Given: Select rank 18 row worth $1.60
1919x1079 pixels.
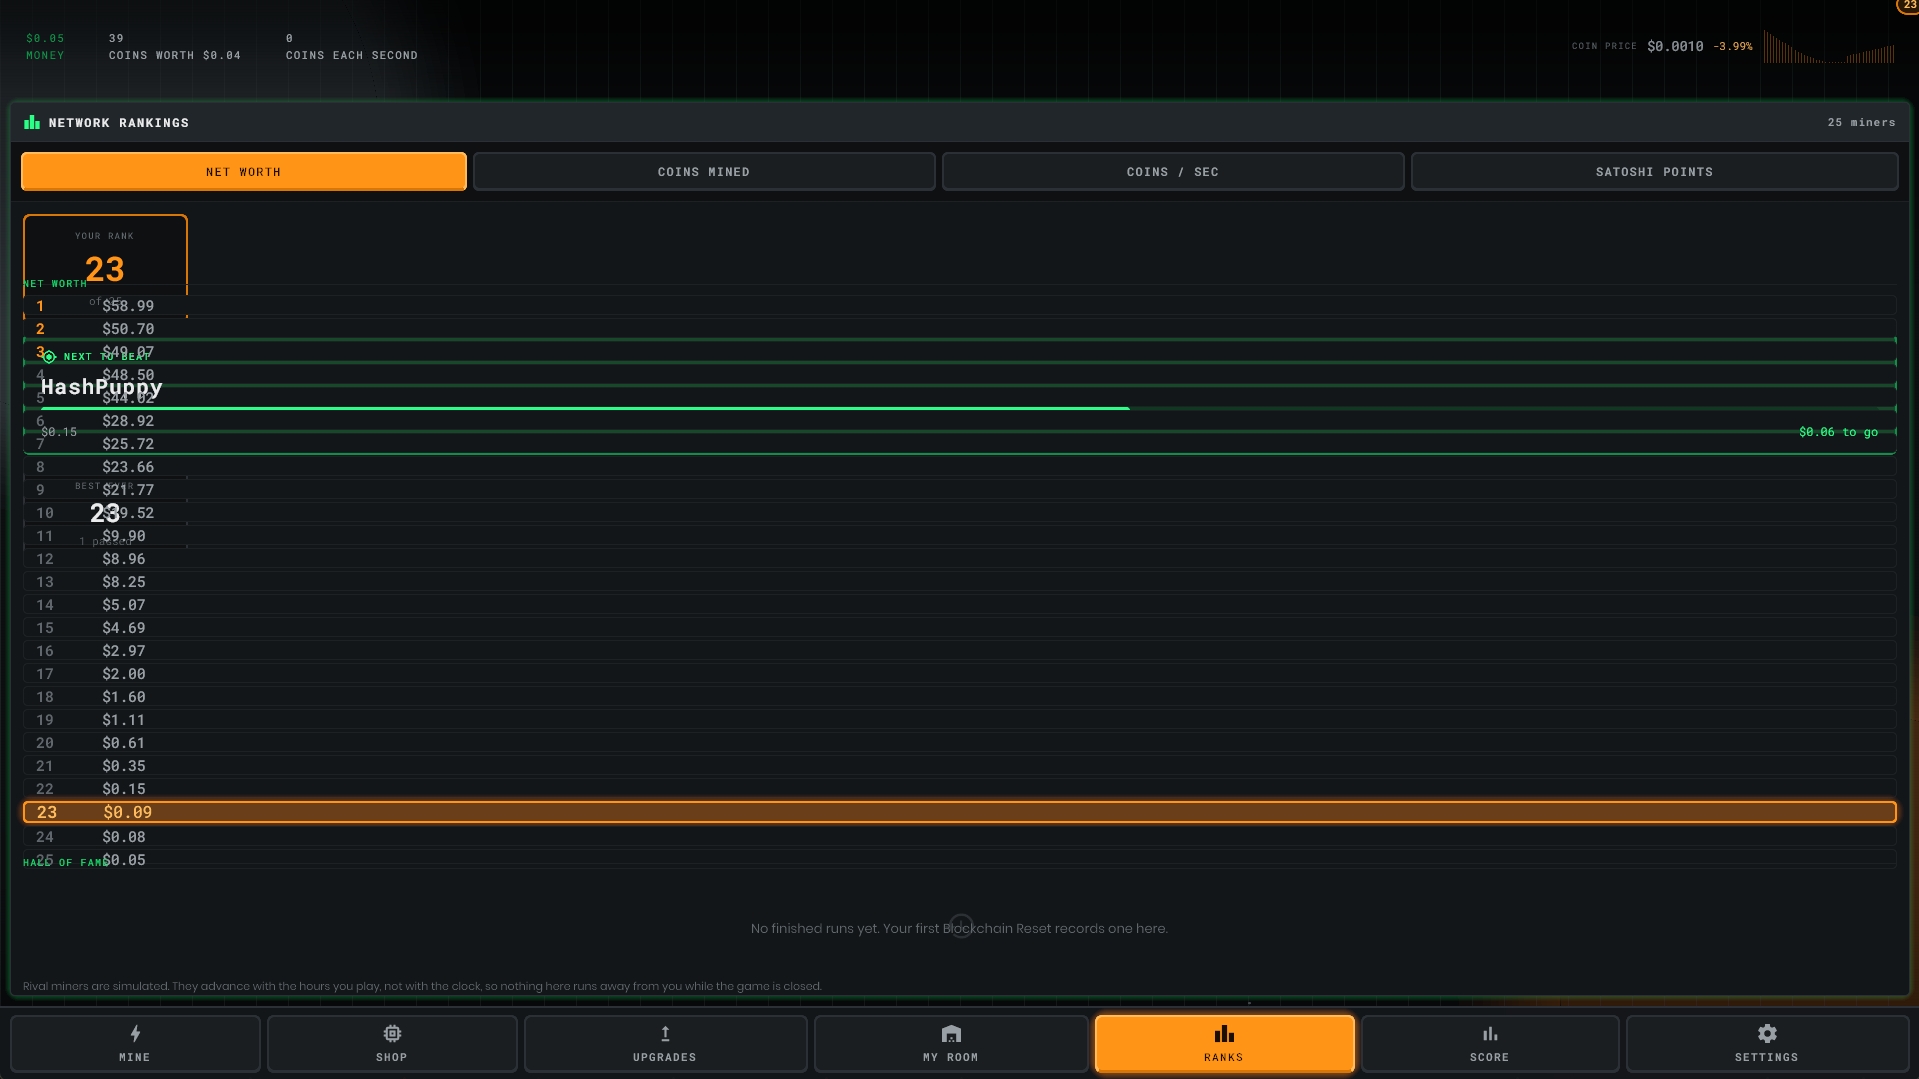Looking at the screenshot, I should [960, 697].
